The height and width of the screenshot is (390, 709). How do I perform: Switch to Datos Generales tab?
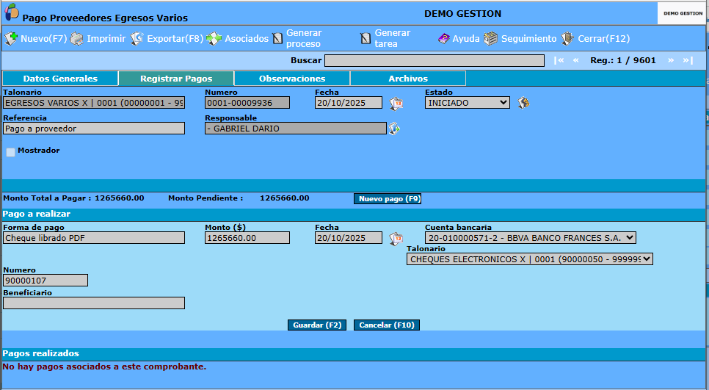(60, 79)
